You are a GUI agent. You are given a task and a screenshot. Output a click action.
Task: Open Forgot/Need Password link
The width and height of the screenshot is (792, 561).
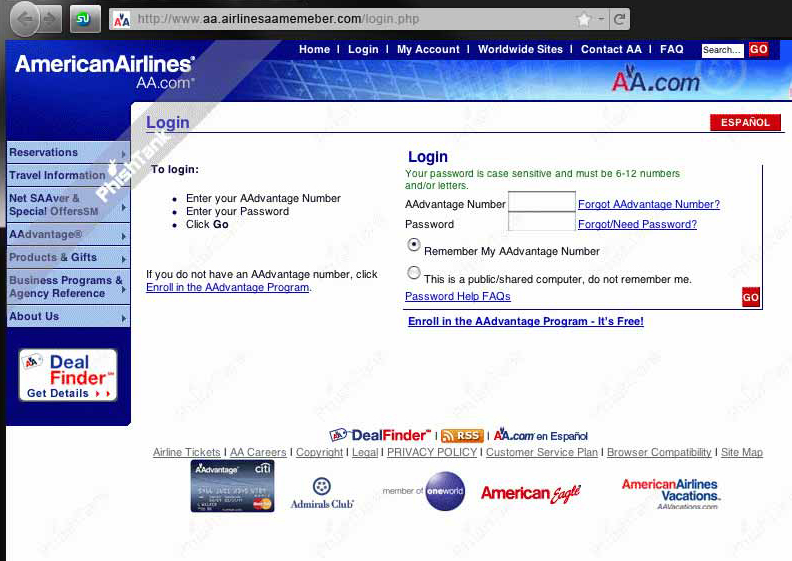pyautogui.click(x=637, y=224)
